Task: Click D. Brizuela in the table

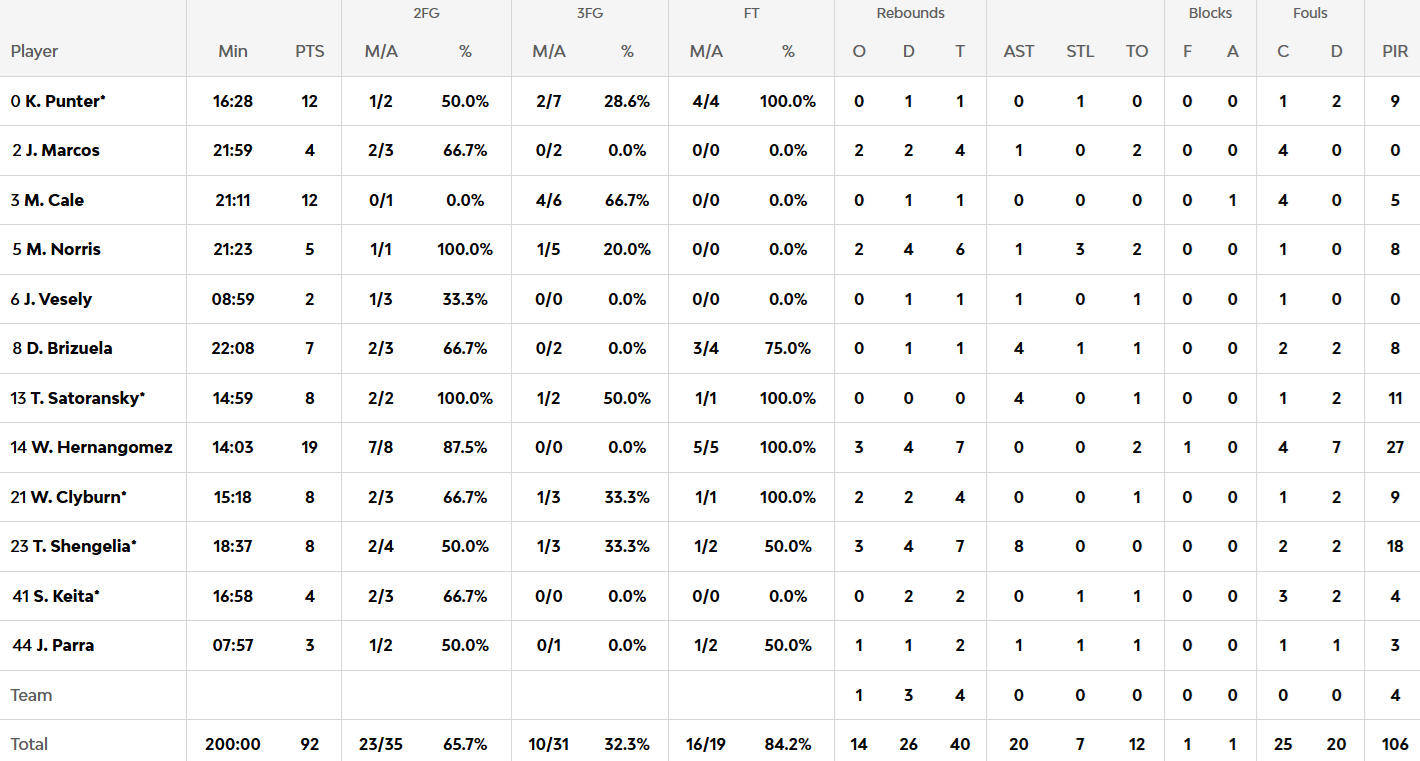Action: pos(70,349)
